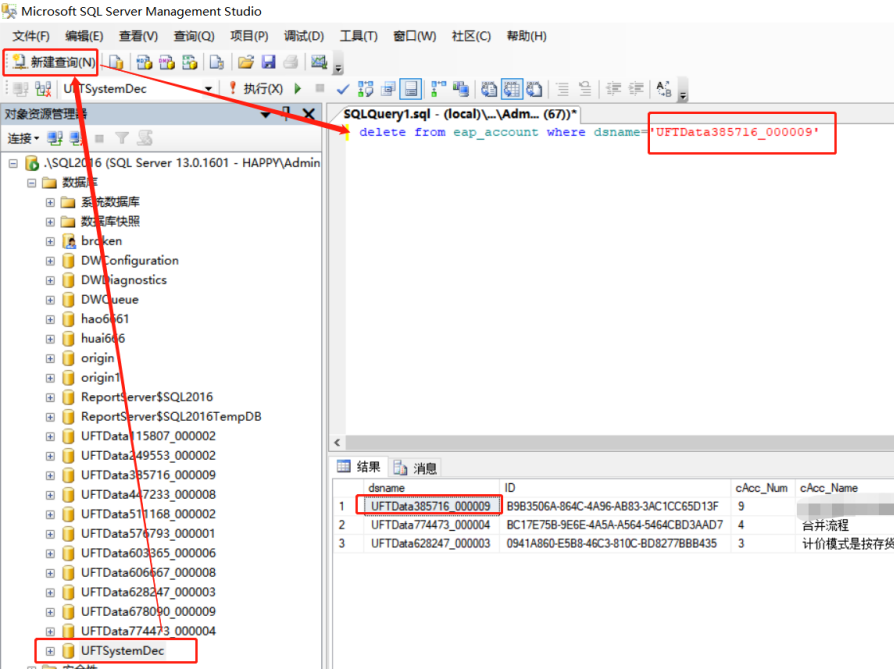Viewport: 894px width, 669px height.
Task: Switch to the 结果 tab
Action: [359, 467]
